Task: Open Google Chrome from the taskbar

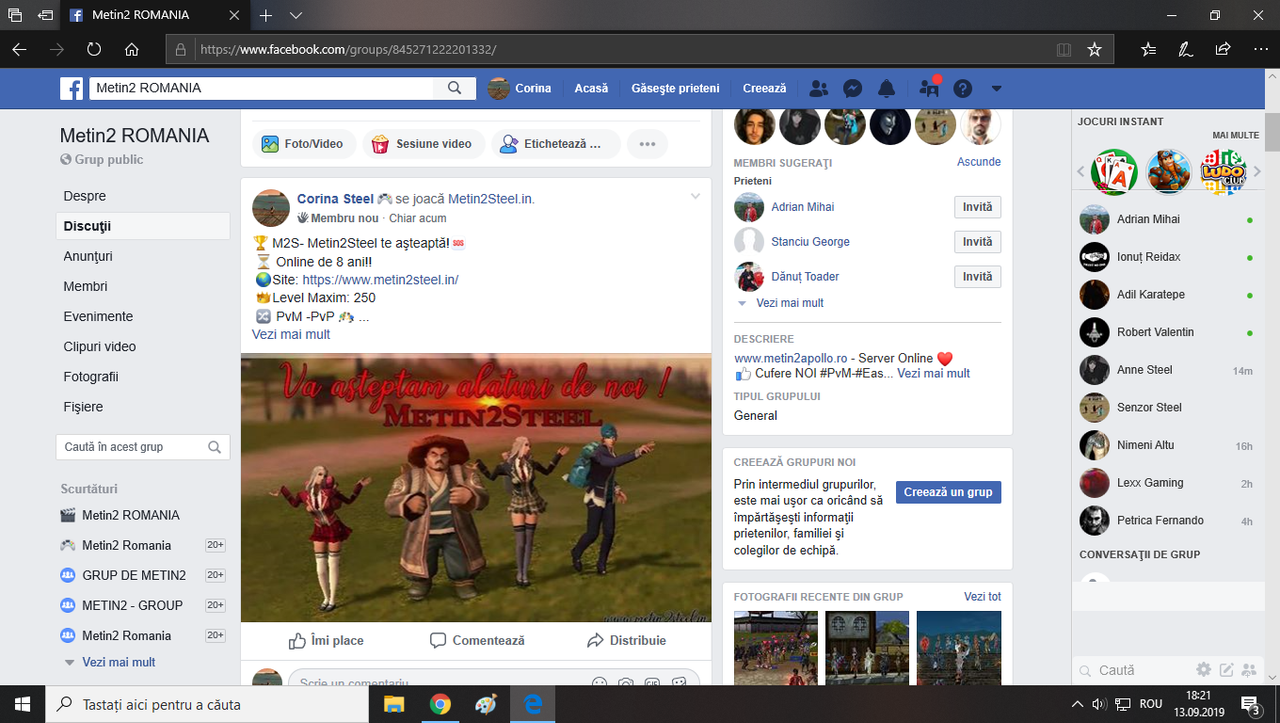Action: (x=440, y=704)
